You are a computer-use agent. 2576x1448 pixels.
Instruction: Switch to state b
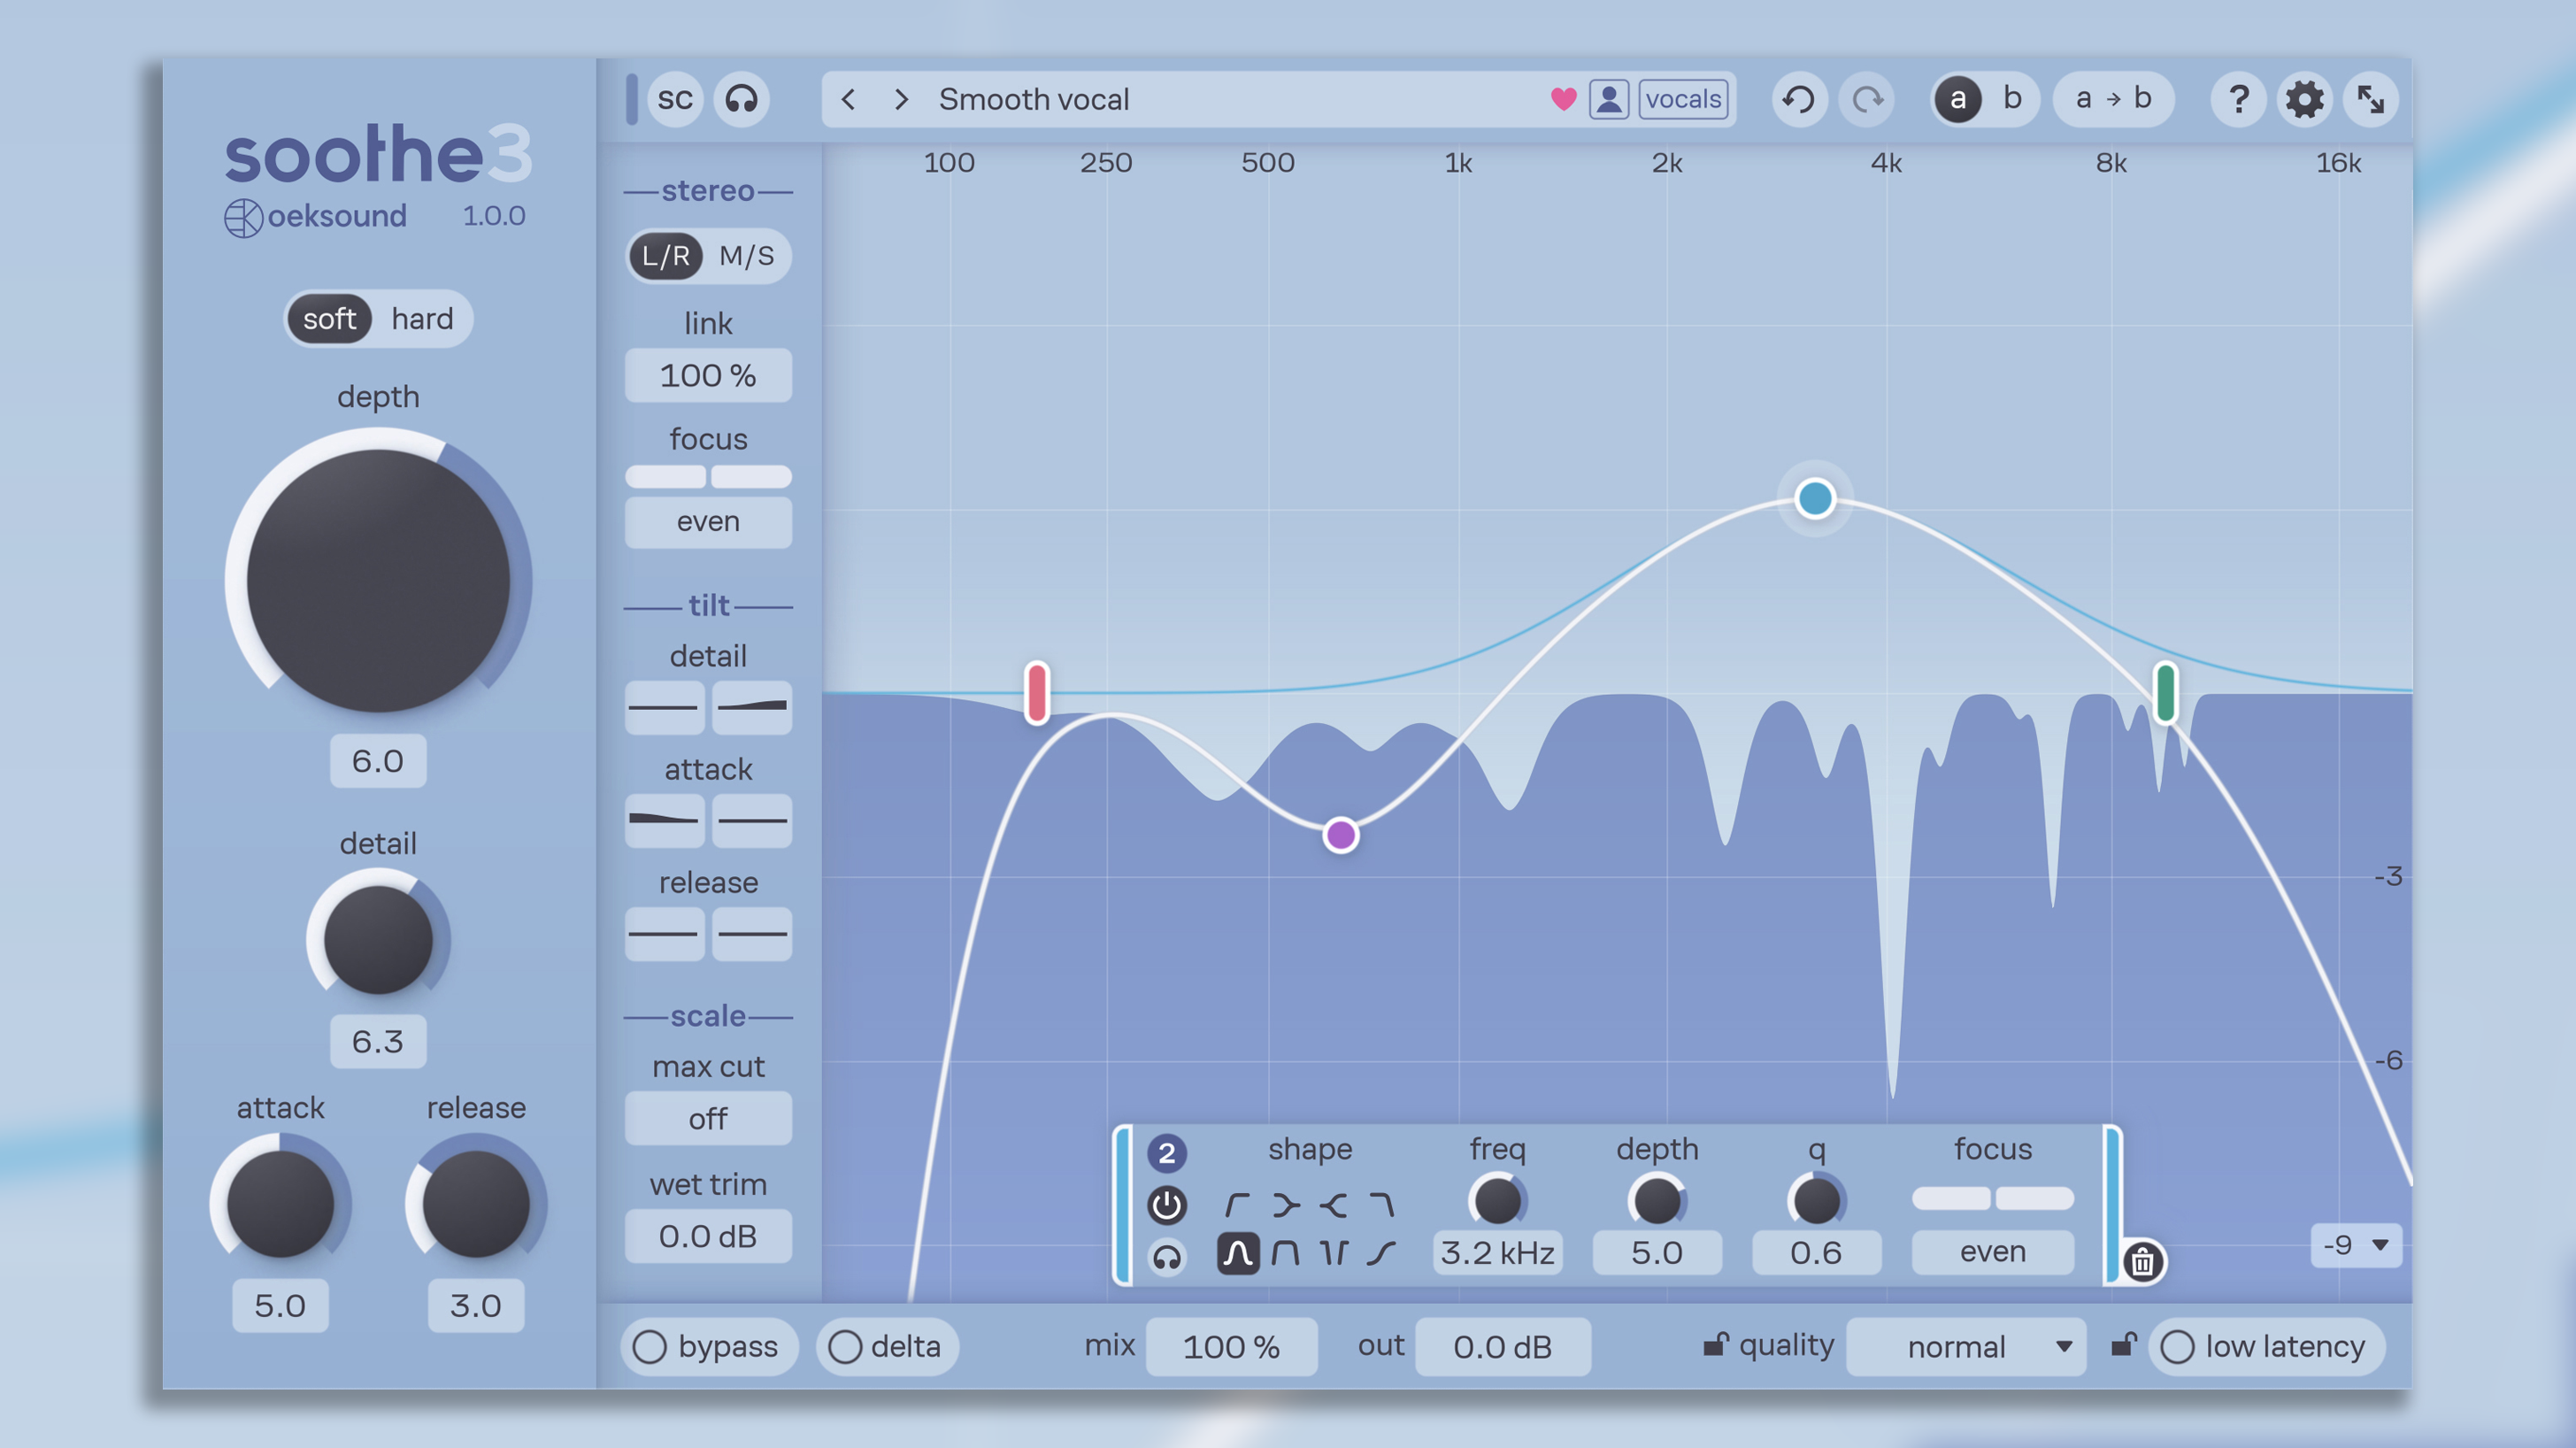coord(2012,99)
